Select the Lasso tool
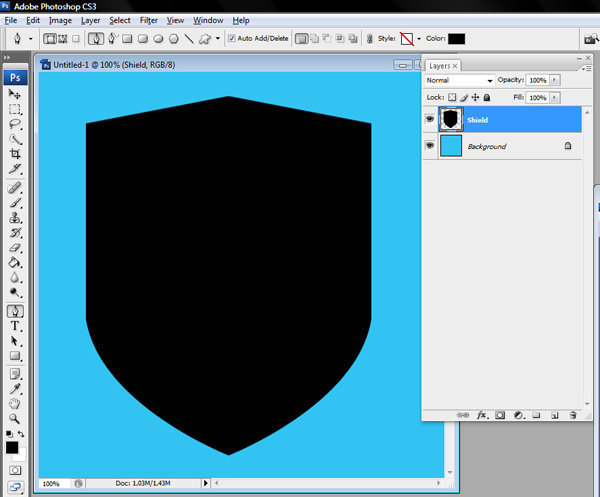 coord(15,124)
